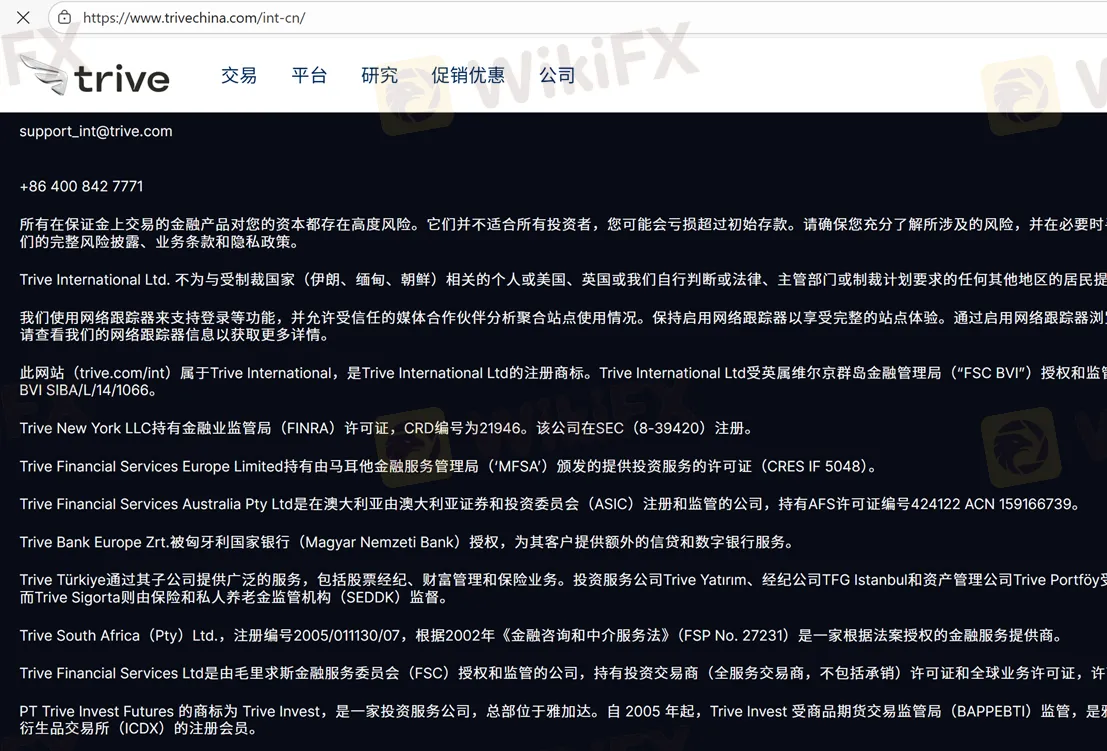
Task: Click the PT Trive Invest Futures paragraph
Action: 563,720
